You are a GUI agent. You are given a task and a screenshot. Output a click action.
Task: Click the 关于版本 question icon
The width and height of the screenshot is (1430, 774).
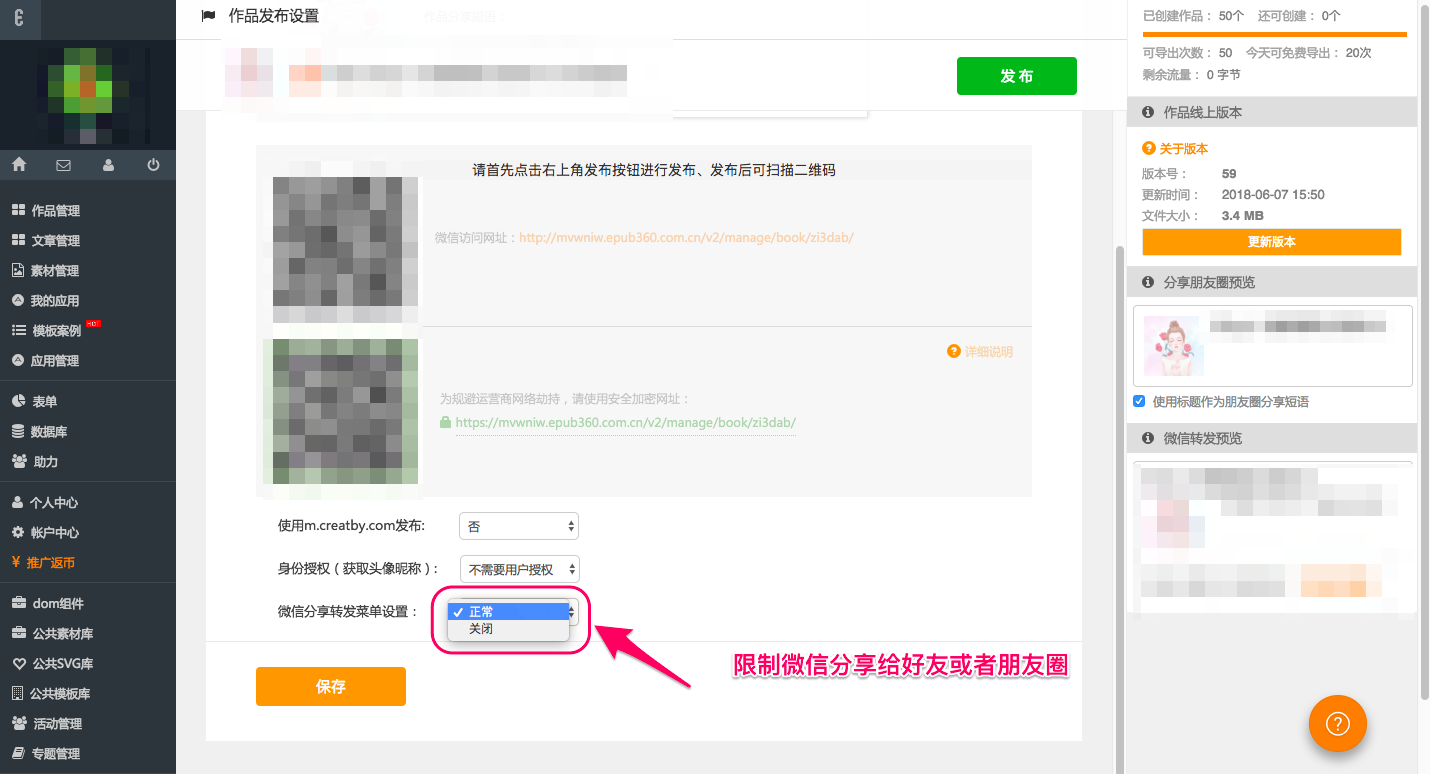(1149, 148)
